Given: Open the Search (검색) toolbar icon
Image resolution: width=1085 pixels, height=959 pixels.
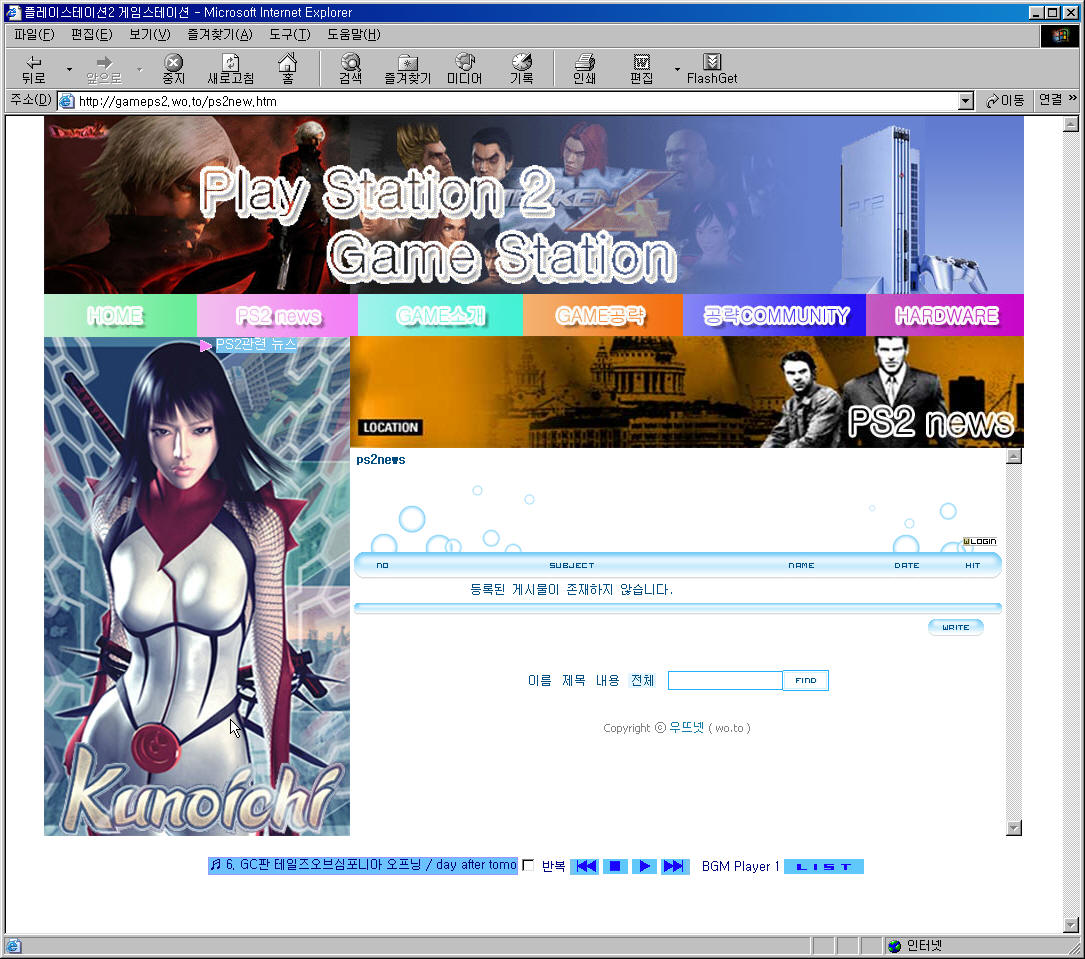Looking at the screenshot, I should click(350, 68).
